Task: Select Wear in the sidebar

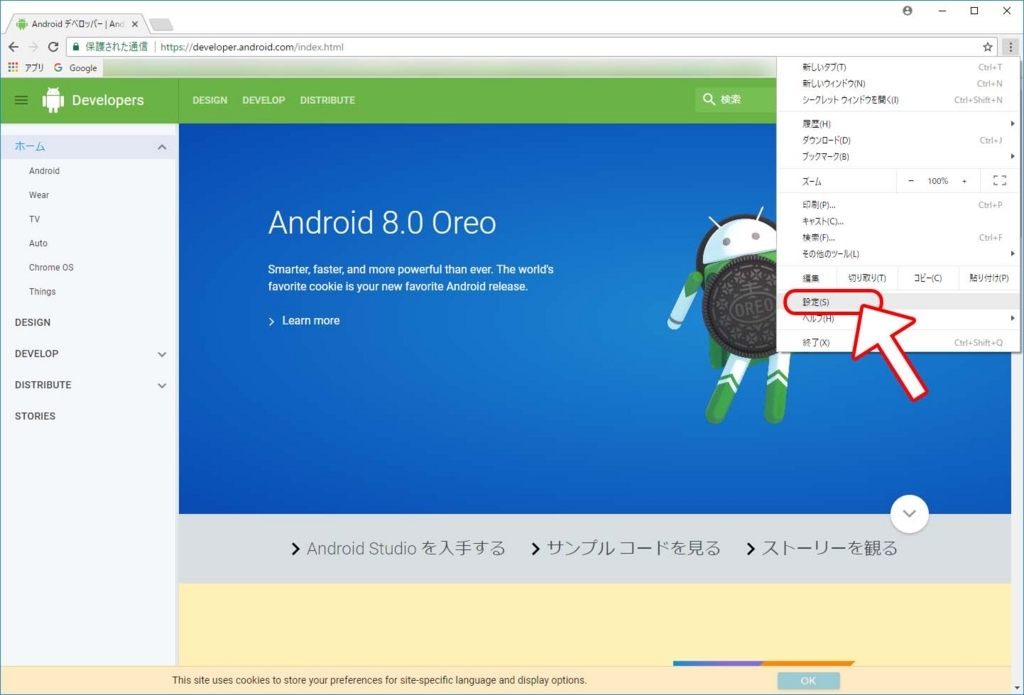Action: [39, 195]
